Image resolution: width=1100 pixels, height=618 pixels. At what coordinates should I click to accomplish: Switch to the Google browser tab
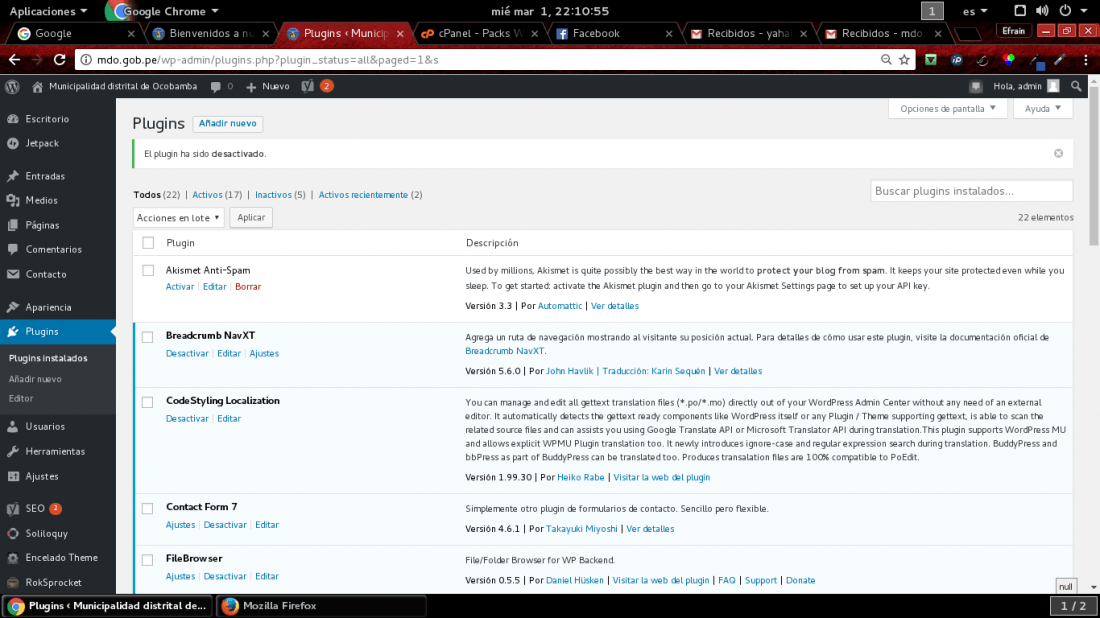click(75, 33)
